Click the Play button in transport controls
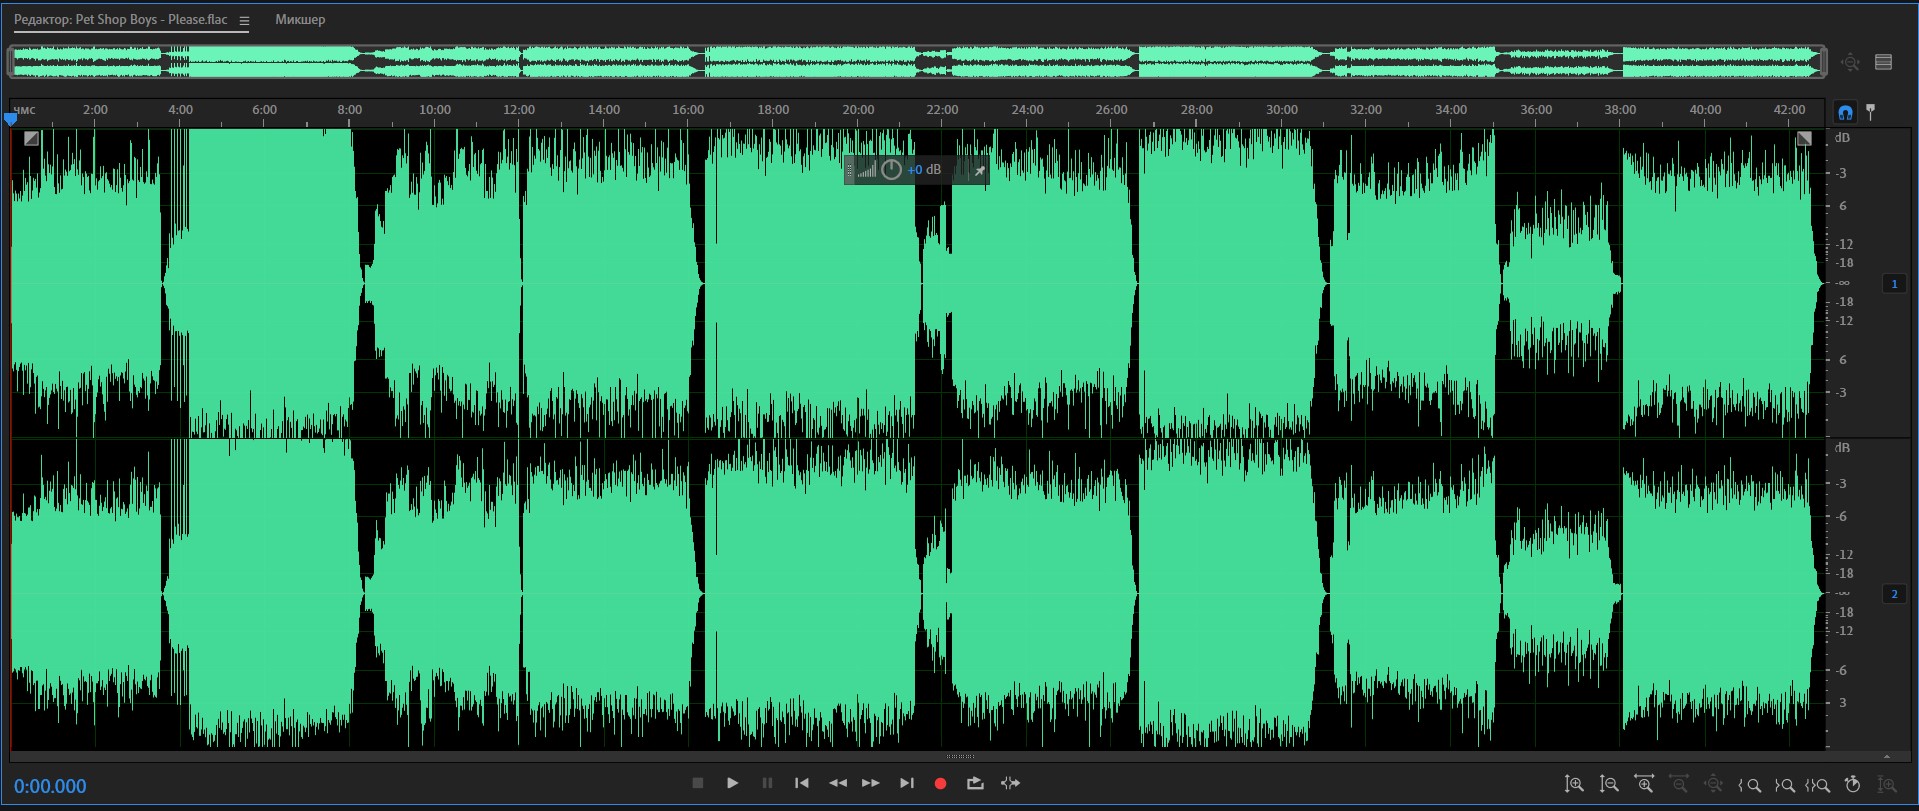This screenshot has width=1919, height=811. (x=732, y=783)
